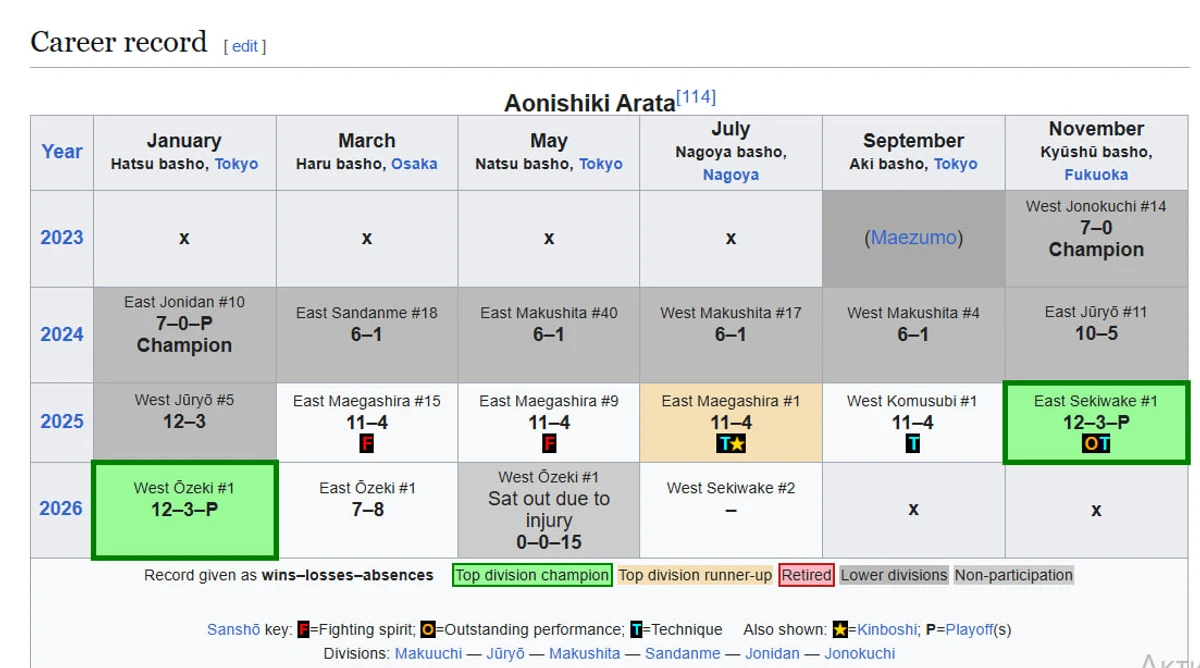Image resolution: width=1200 pixels, height=668 pixels.
Task: Click the Top division champion green swatch
Action: [x=532, y=575]
